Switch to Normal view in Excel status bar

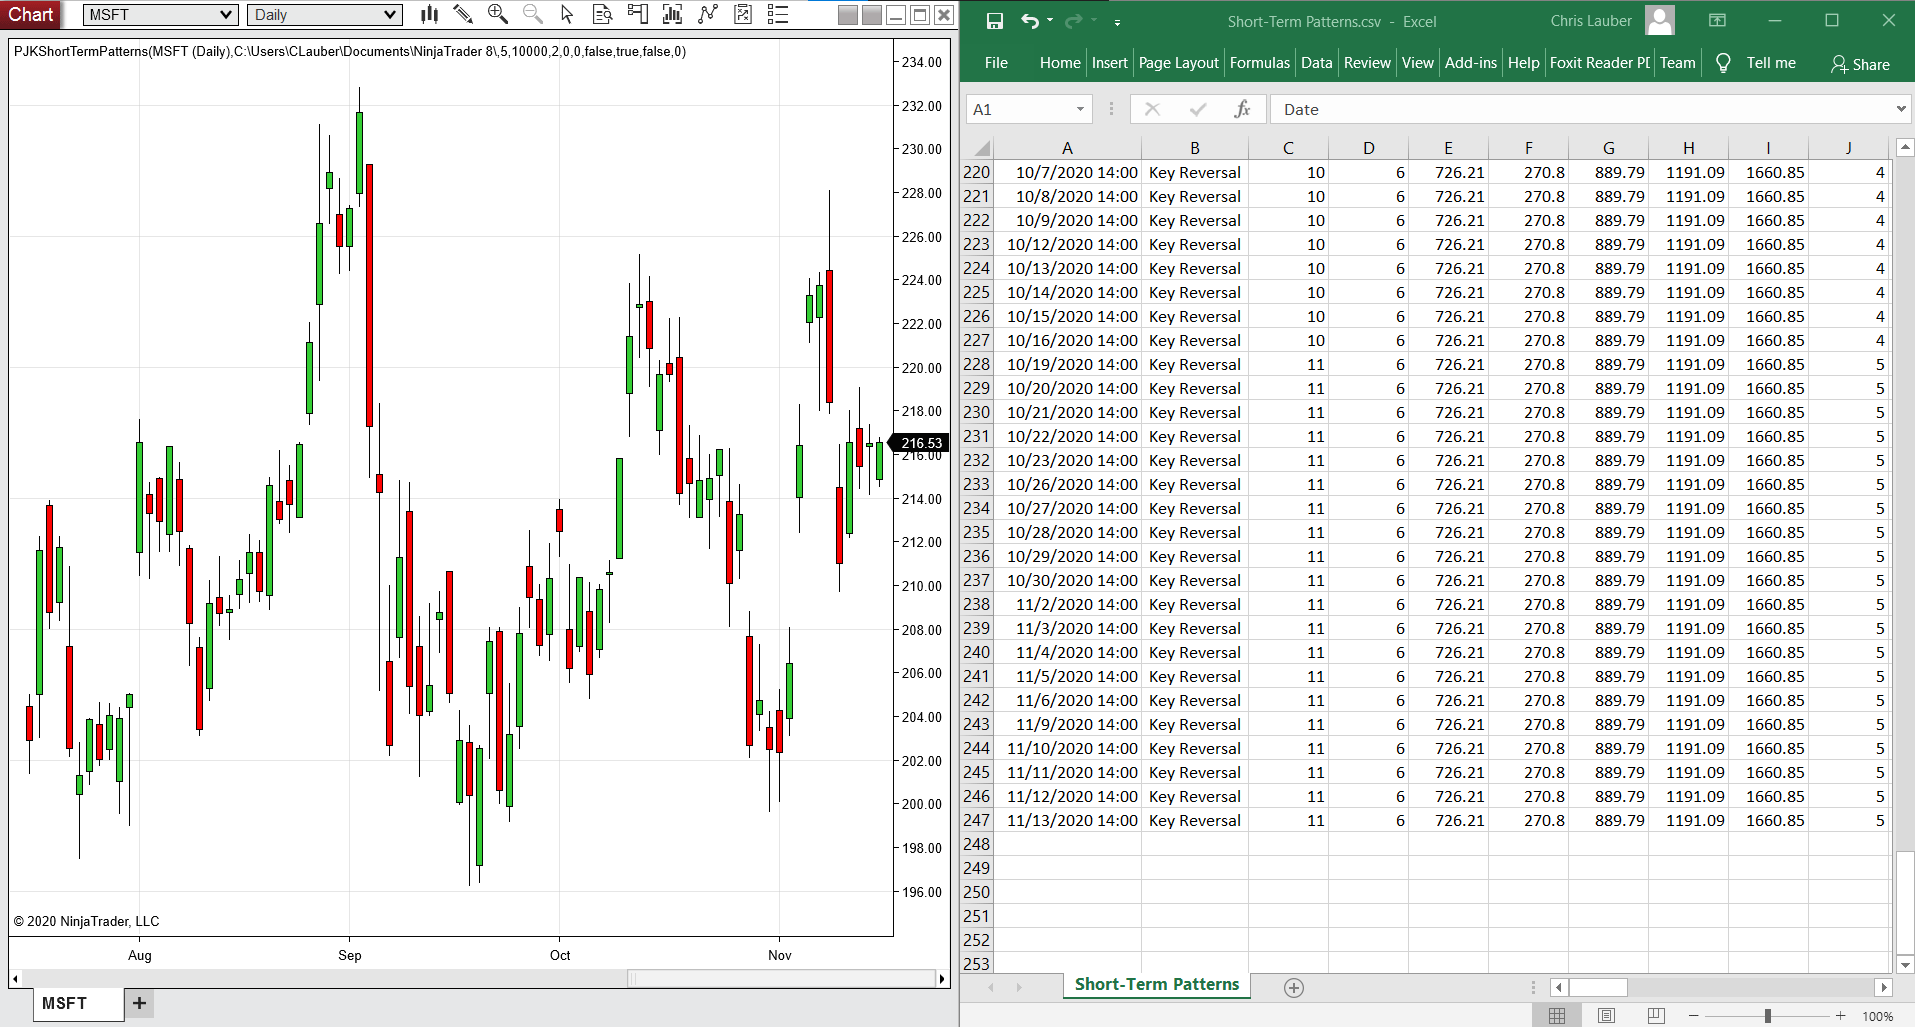point(1557,1016)
